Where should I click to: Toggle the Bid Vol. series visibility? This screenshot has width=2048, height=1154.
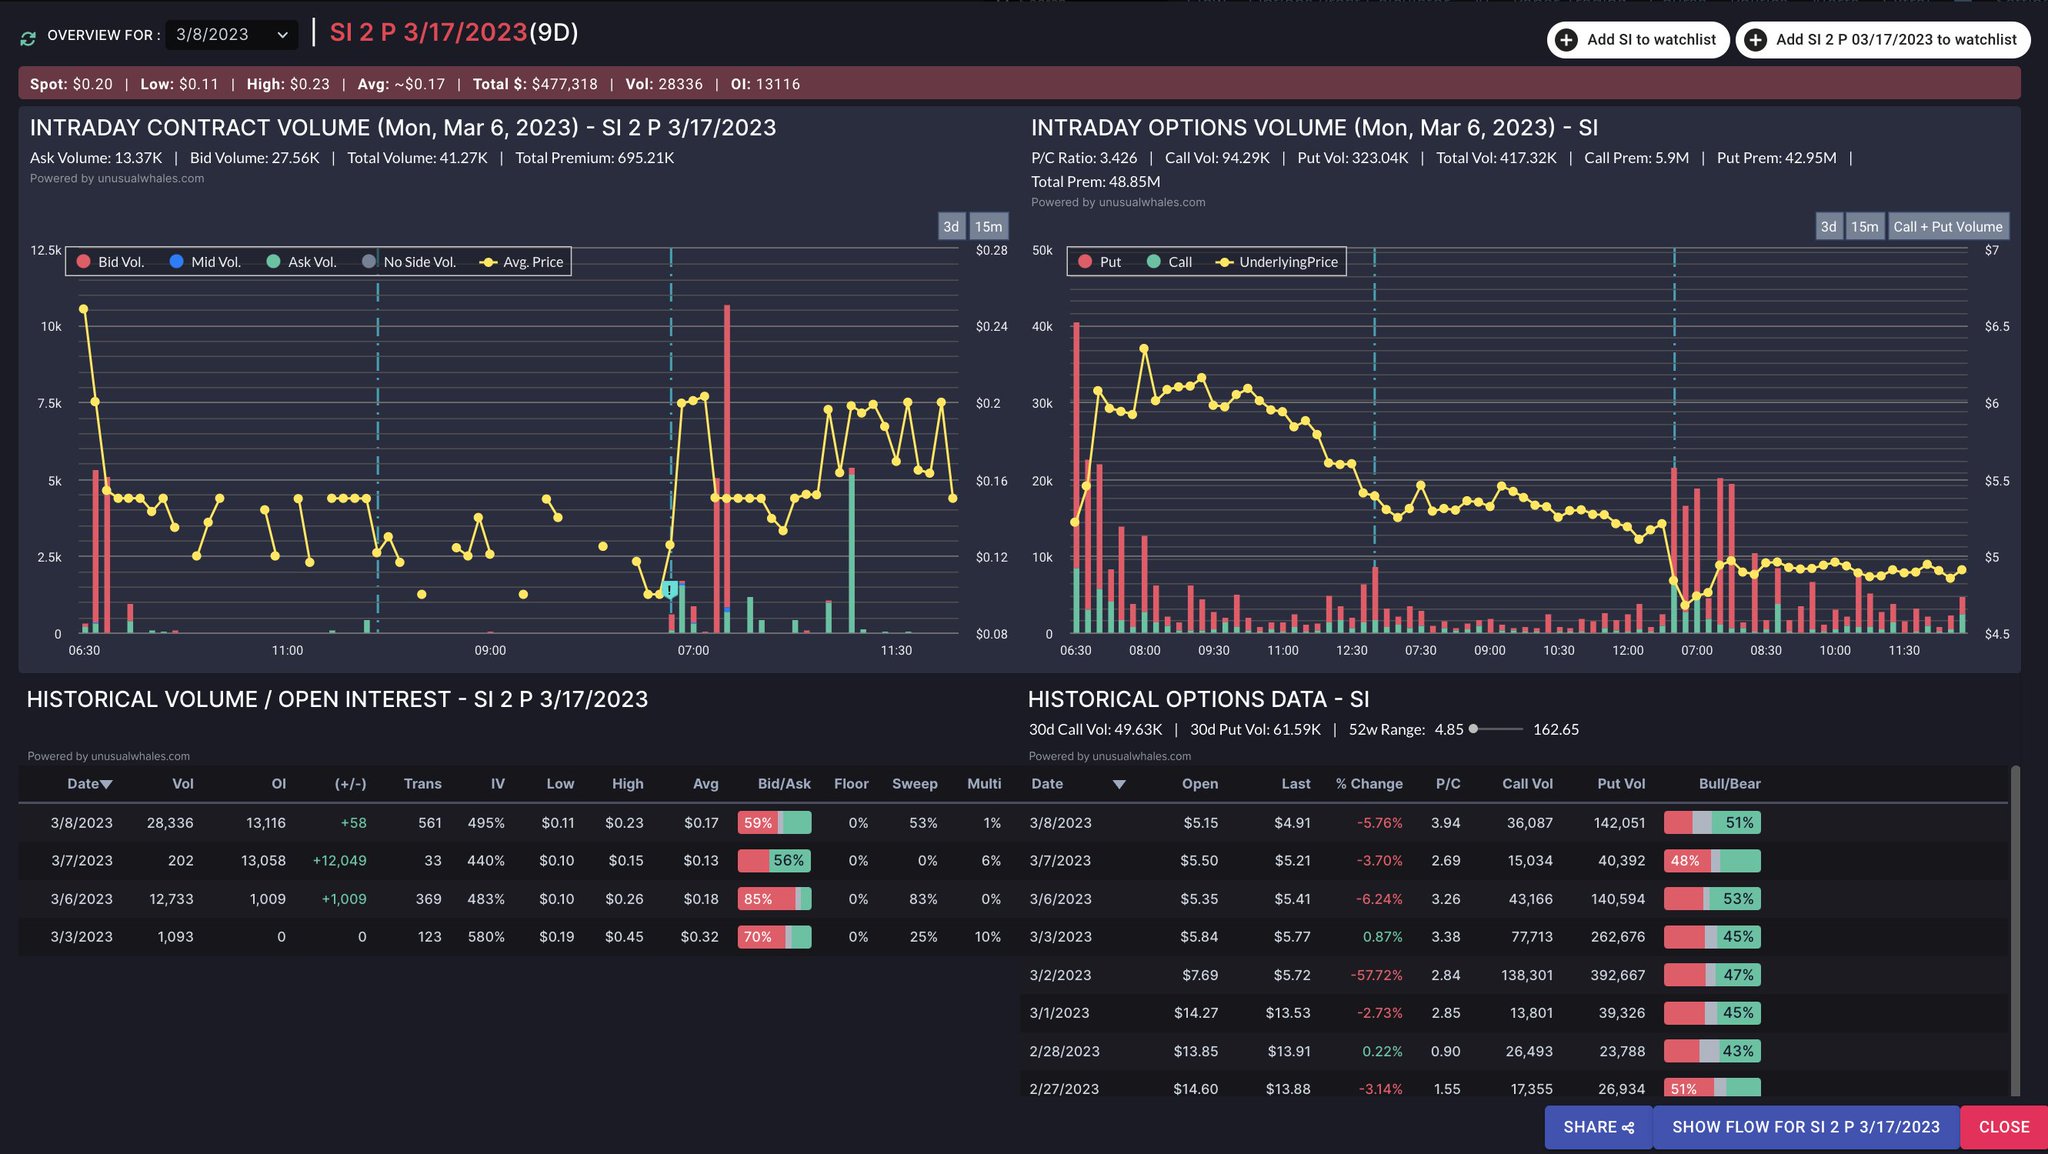(x=83, y=261)
